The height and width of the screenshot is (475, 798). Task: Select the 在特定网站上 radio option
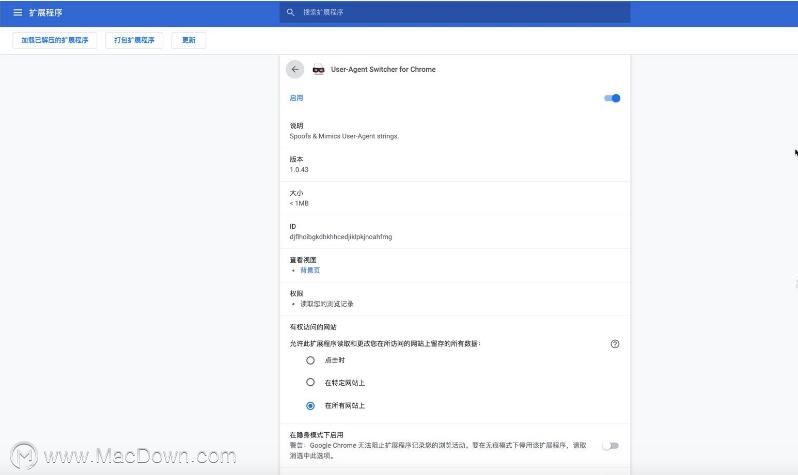click(310, 382)
